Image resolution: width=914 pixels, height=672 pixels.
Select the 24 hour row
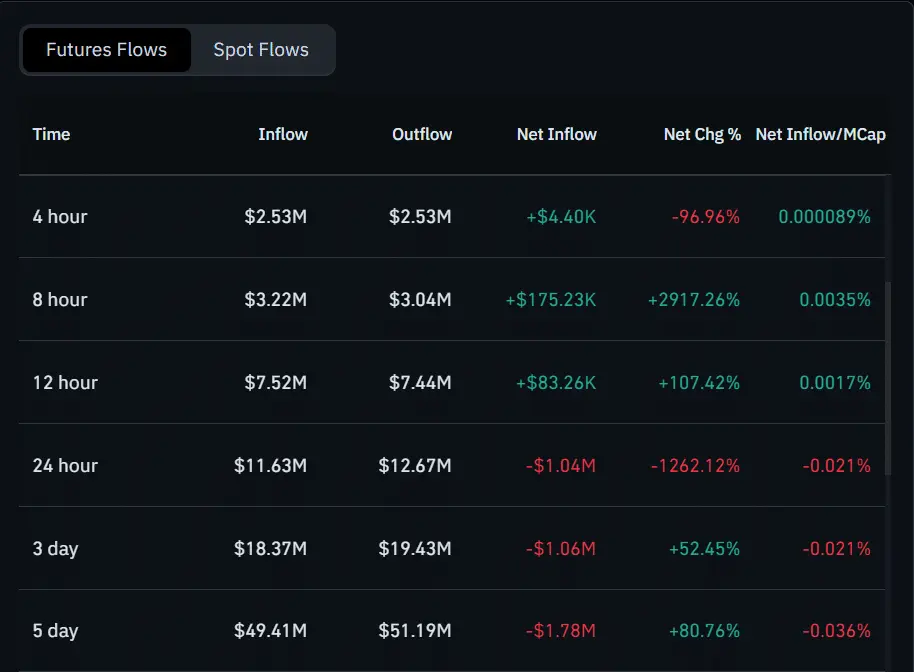tap(400, 465)
